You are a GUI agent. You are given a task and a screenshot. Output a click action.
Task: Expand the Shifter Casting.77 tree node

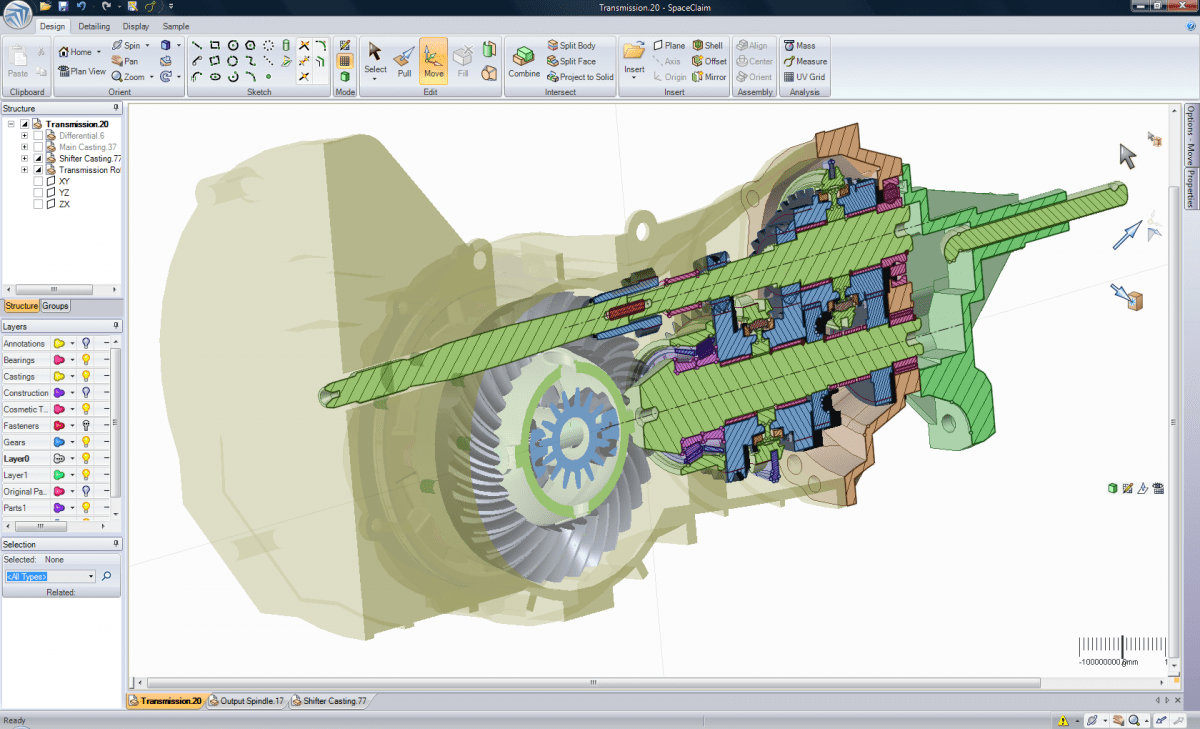tap(24, 159)
